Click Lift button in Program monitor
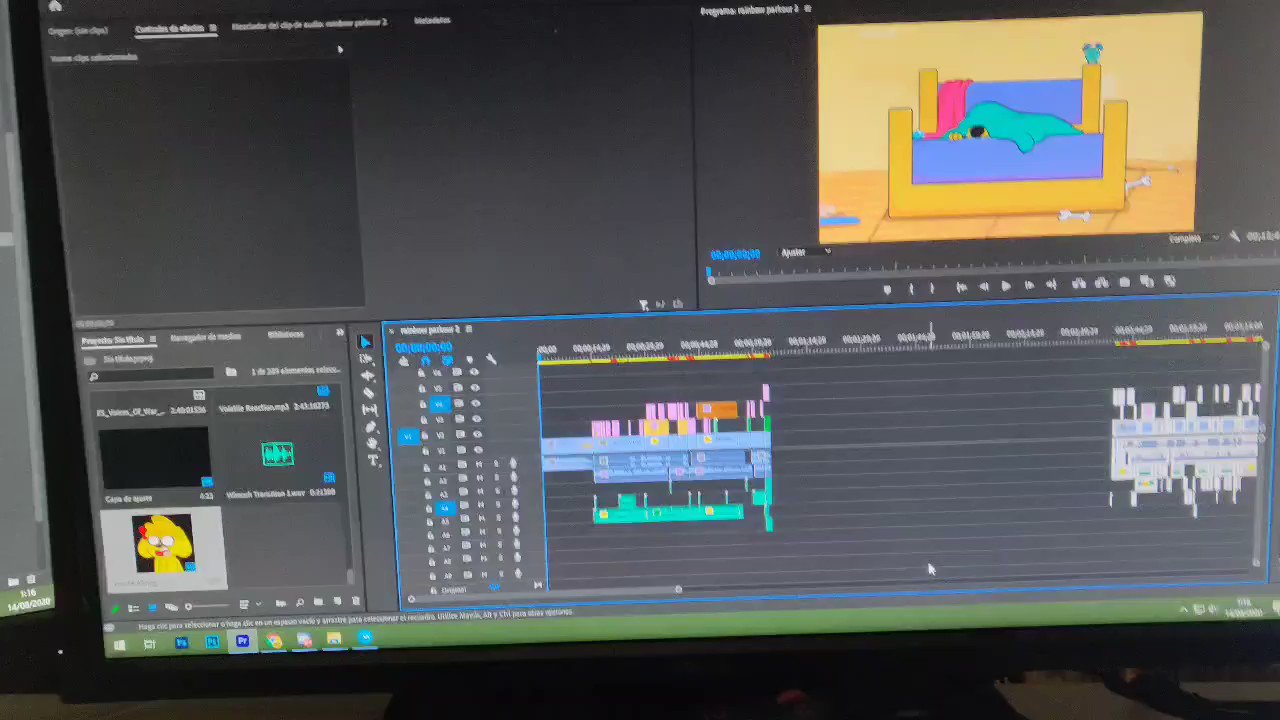Screen dimensions: 1280x720 tap(1079, 284)
